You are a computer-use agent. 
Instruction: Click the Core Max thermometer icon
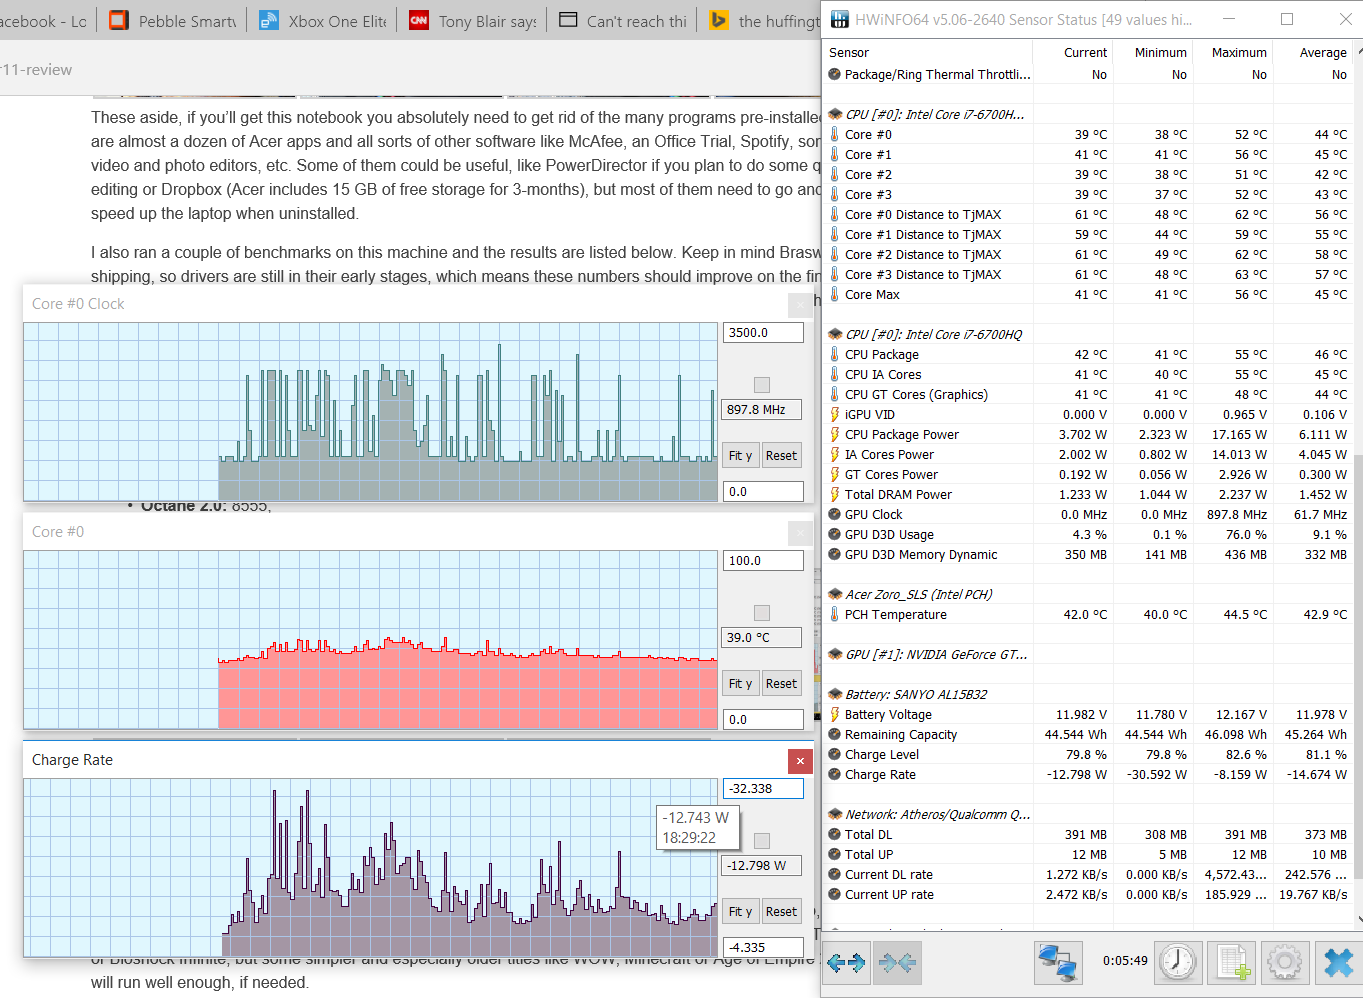(x=835, y=294)
